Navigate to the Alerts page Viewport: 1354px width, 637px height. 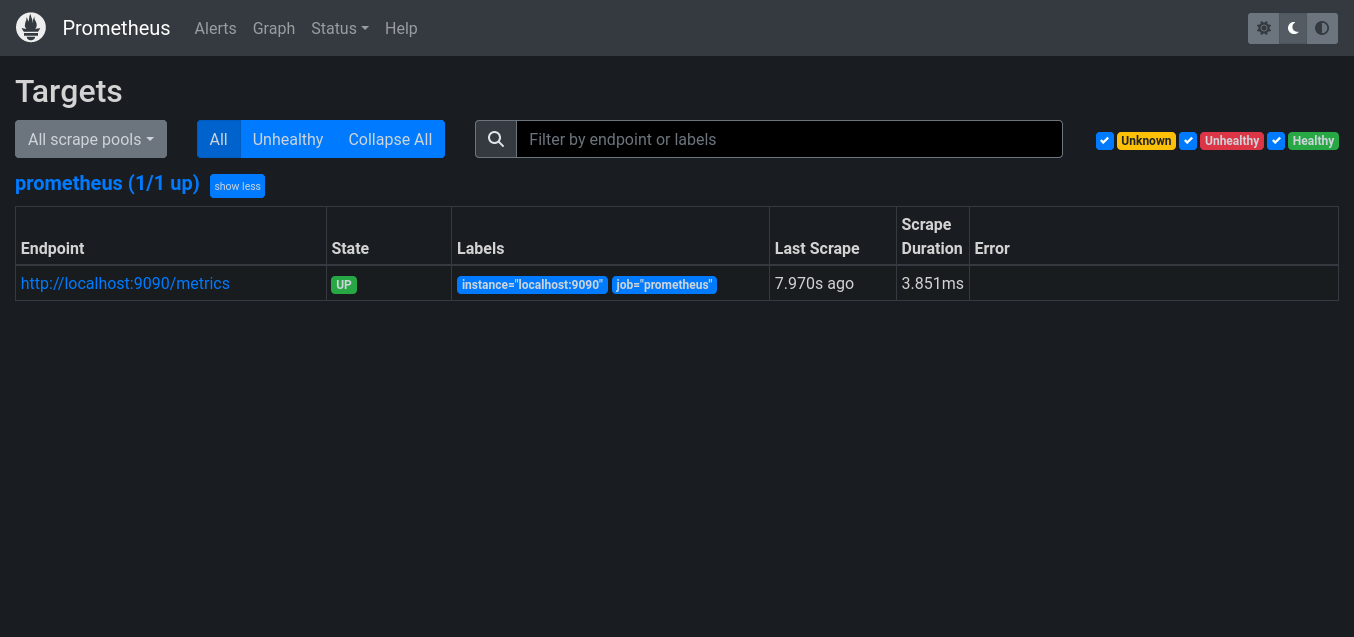[x=215, y=28]
